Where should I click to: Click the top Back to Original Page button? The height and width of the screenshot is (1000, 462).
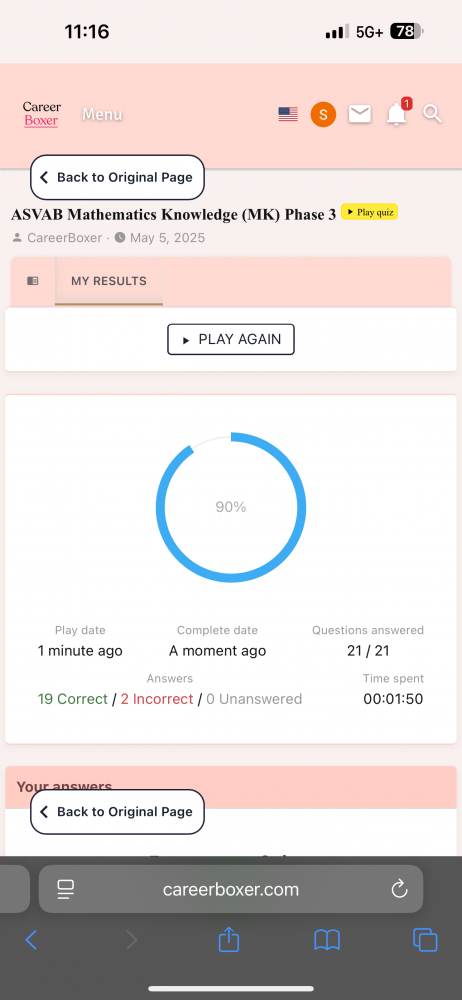(x=117, y=177)
